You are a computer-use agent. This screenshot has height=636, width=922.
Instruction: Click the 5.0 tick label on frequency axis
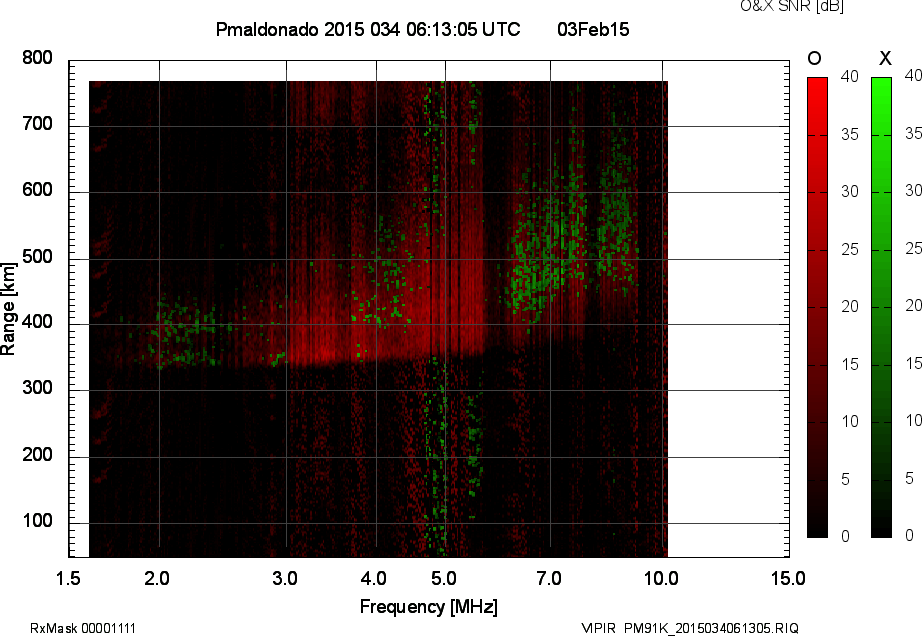coord(444,579)
